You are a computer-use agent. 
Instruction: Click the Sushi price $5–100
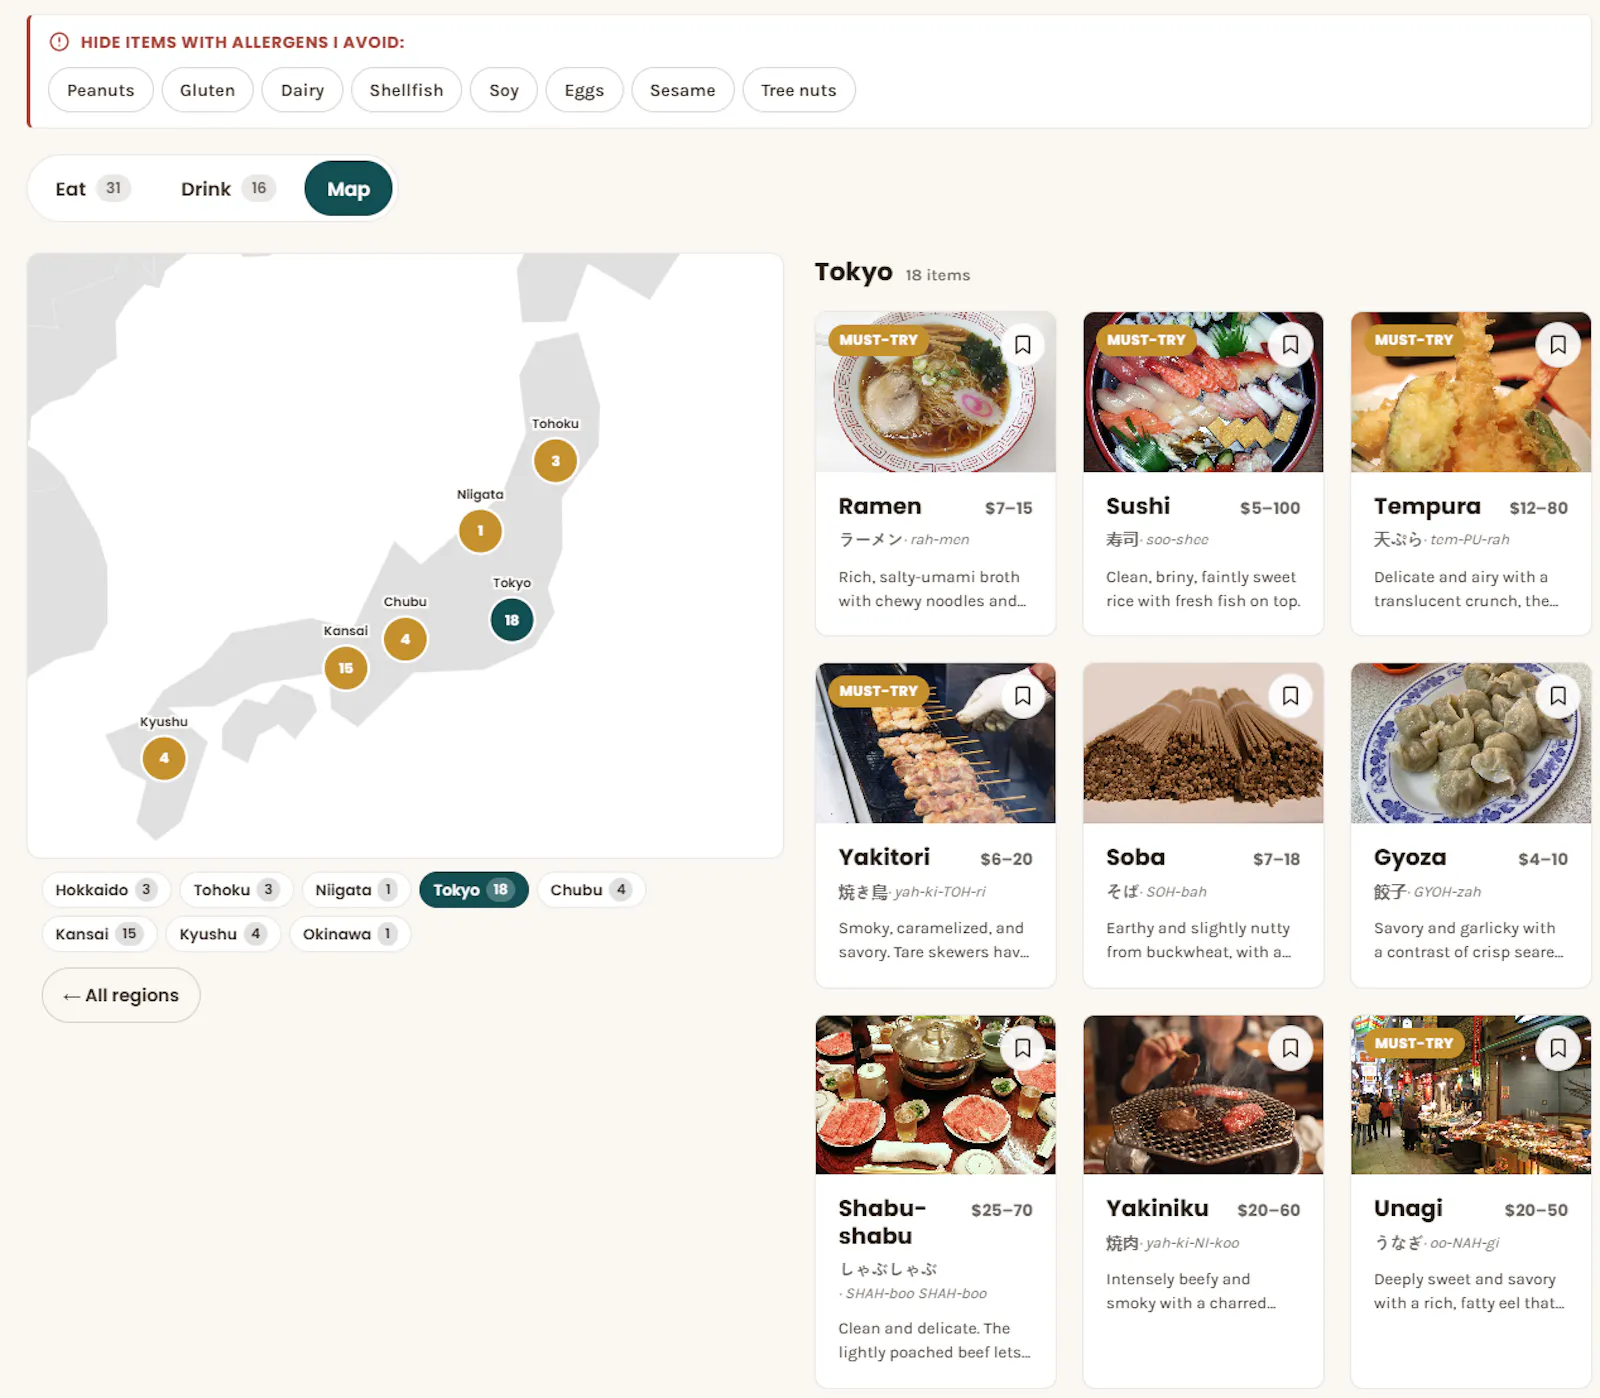1270,508
